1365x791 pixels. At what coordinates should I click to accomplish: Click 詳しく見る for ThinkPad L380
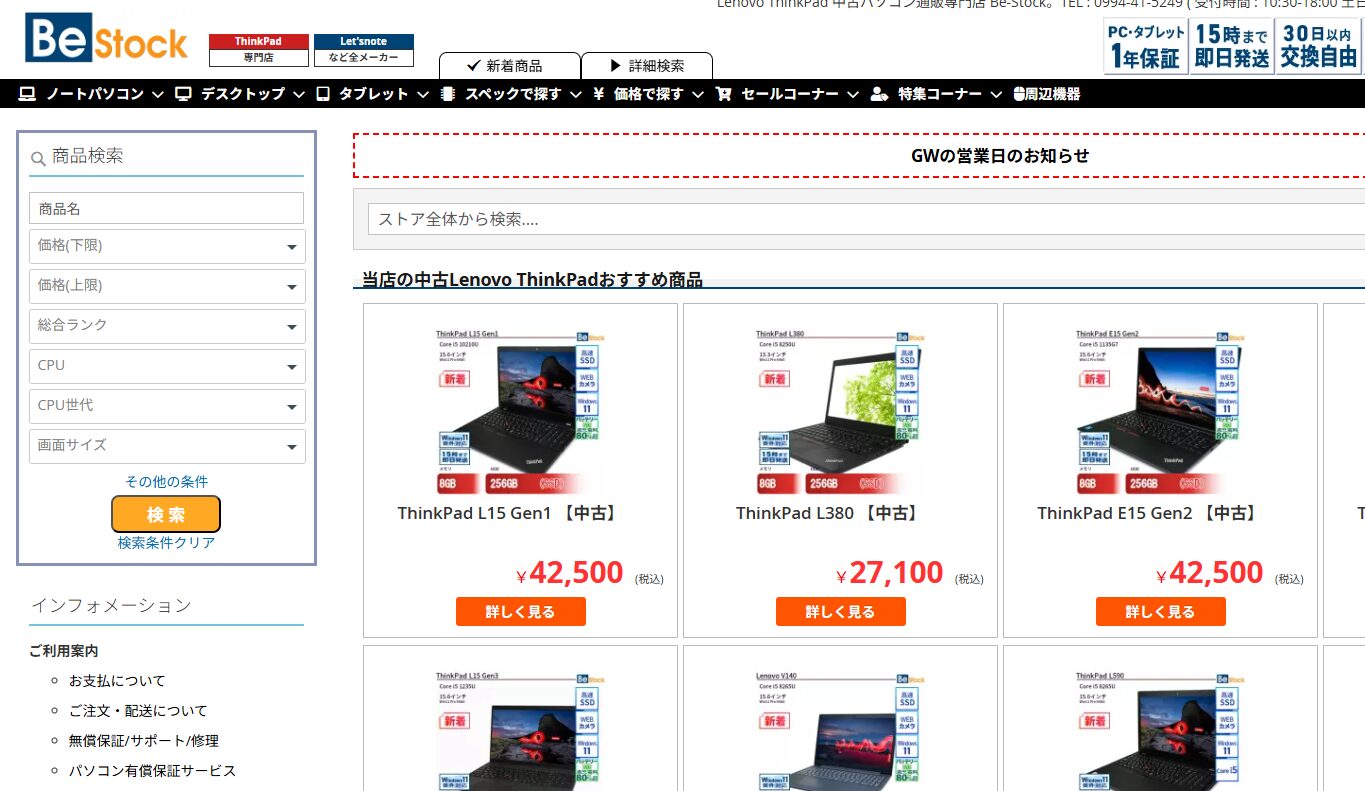point(840,612)
